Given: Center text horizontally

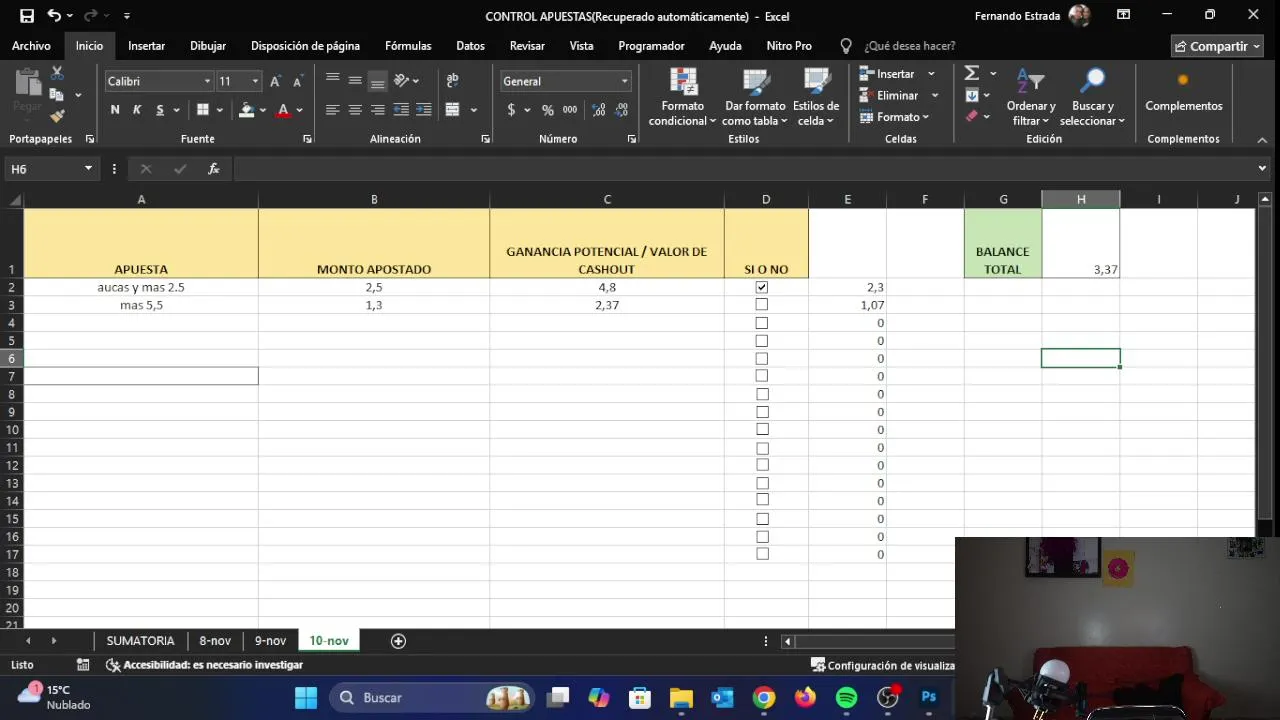Looking at the screenshot, I should (355, 110).
